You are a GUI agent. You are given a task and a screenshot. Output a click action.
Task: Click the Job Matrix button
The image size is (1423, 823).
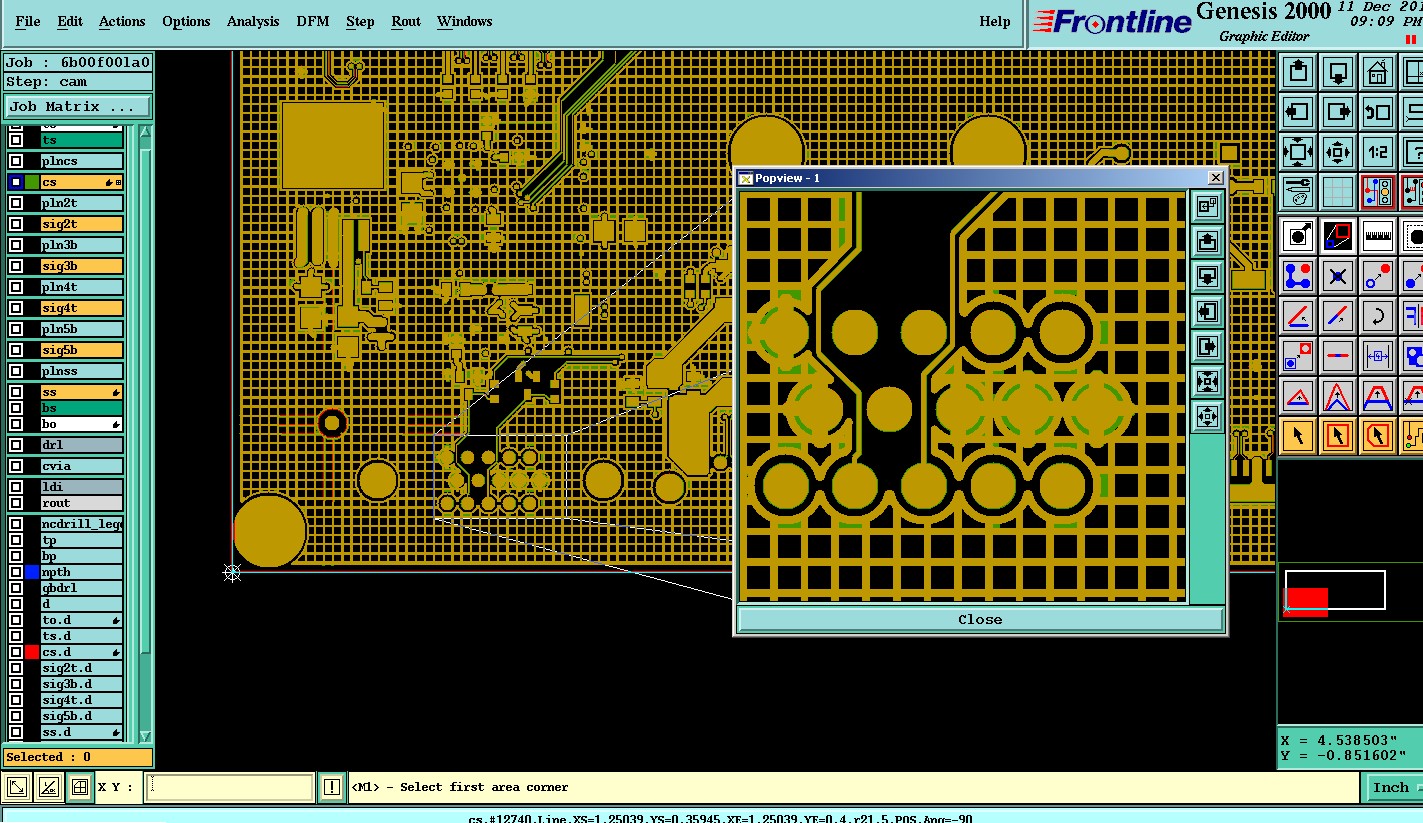tap(78, 106)
